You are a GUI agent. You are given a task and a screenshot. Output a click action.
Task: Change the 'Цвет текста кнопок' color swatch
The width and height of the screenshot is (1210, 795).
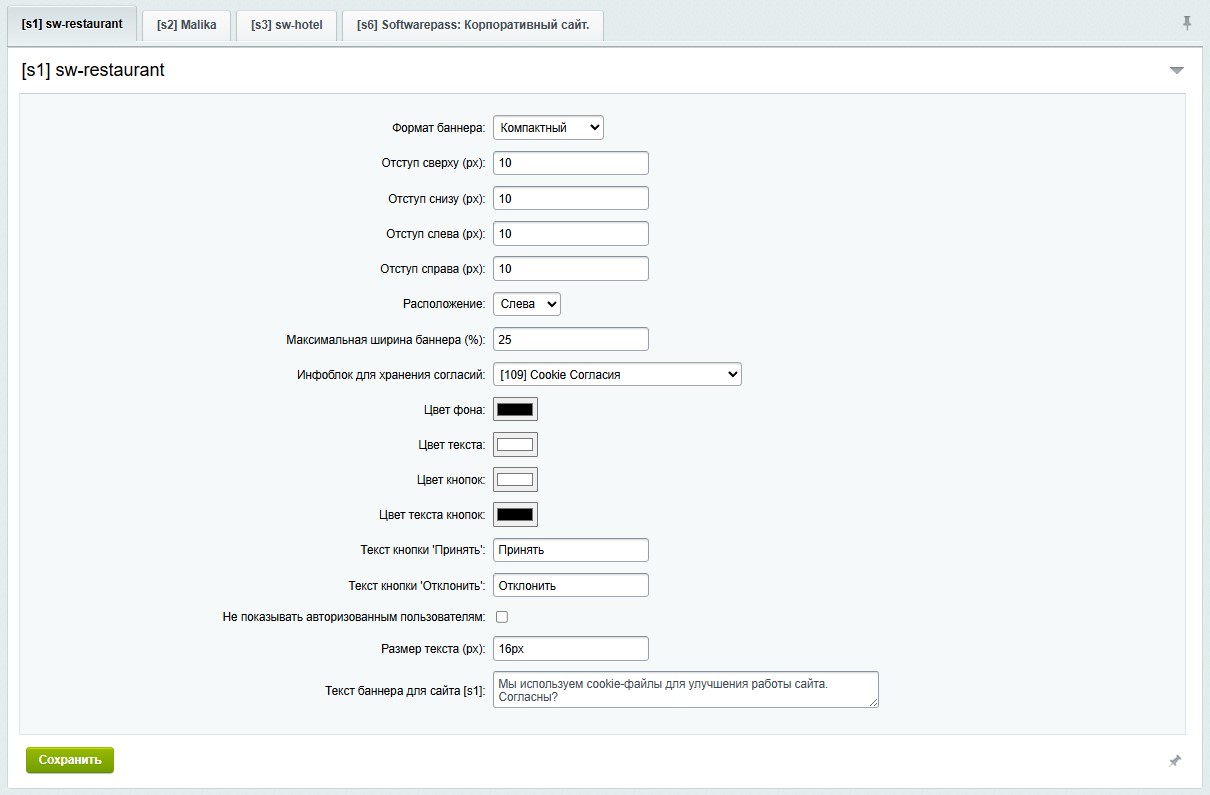[x=515, y=515]
